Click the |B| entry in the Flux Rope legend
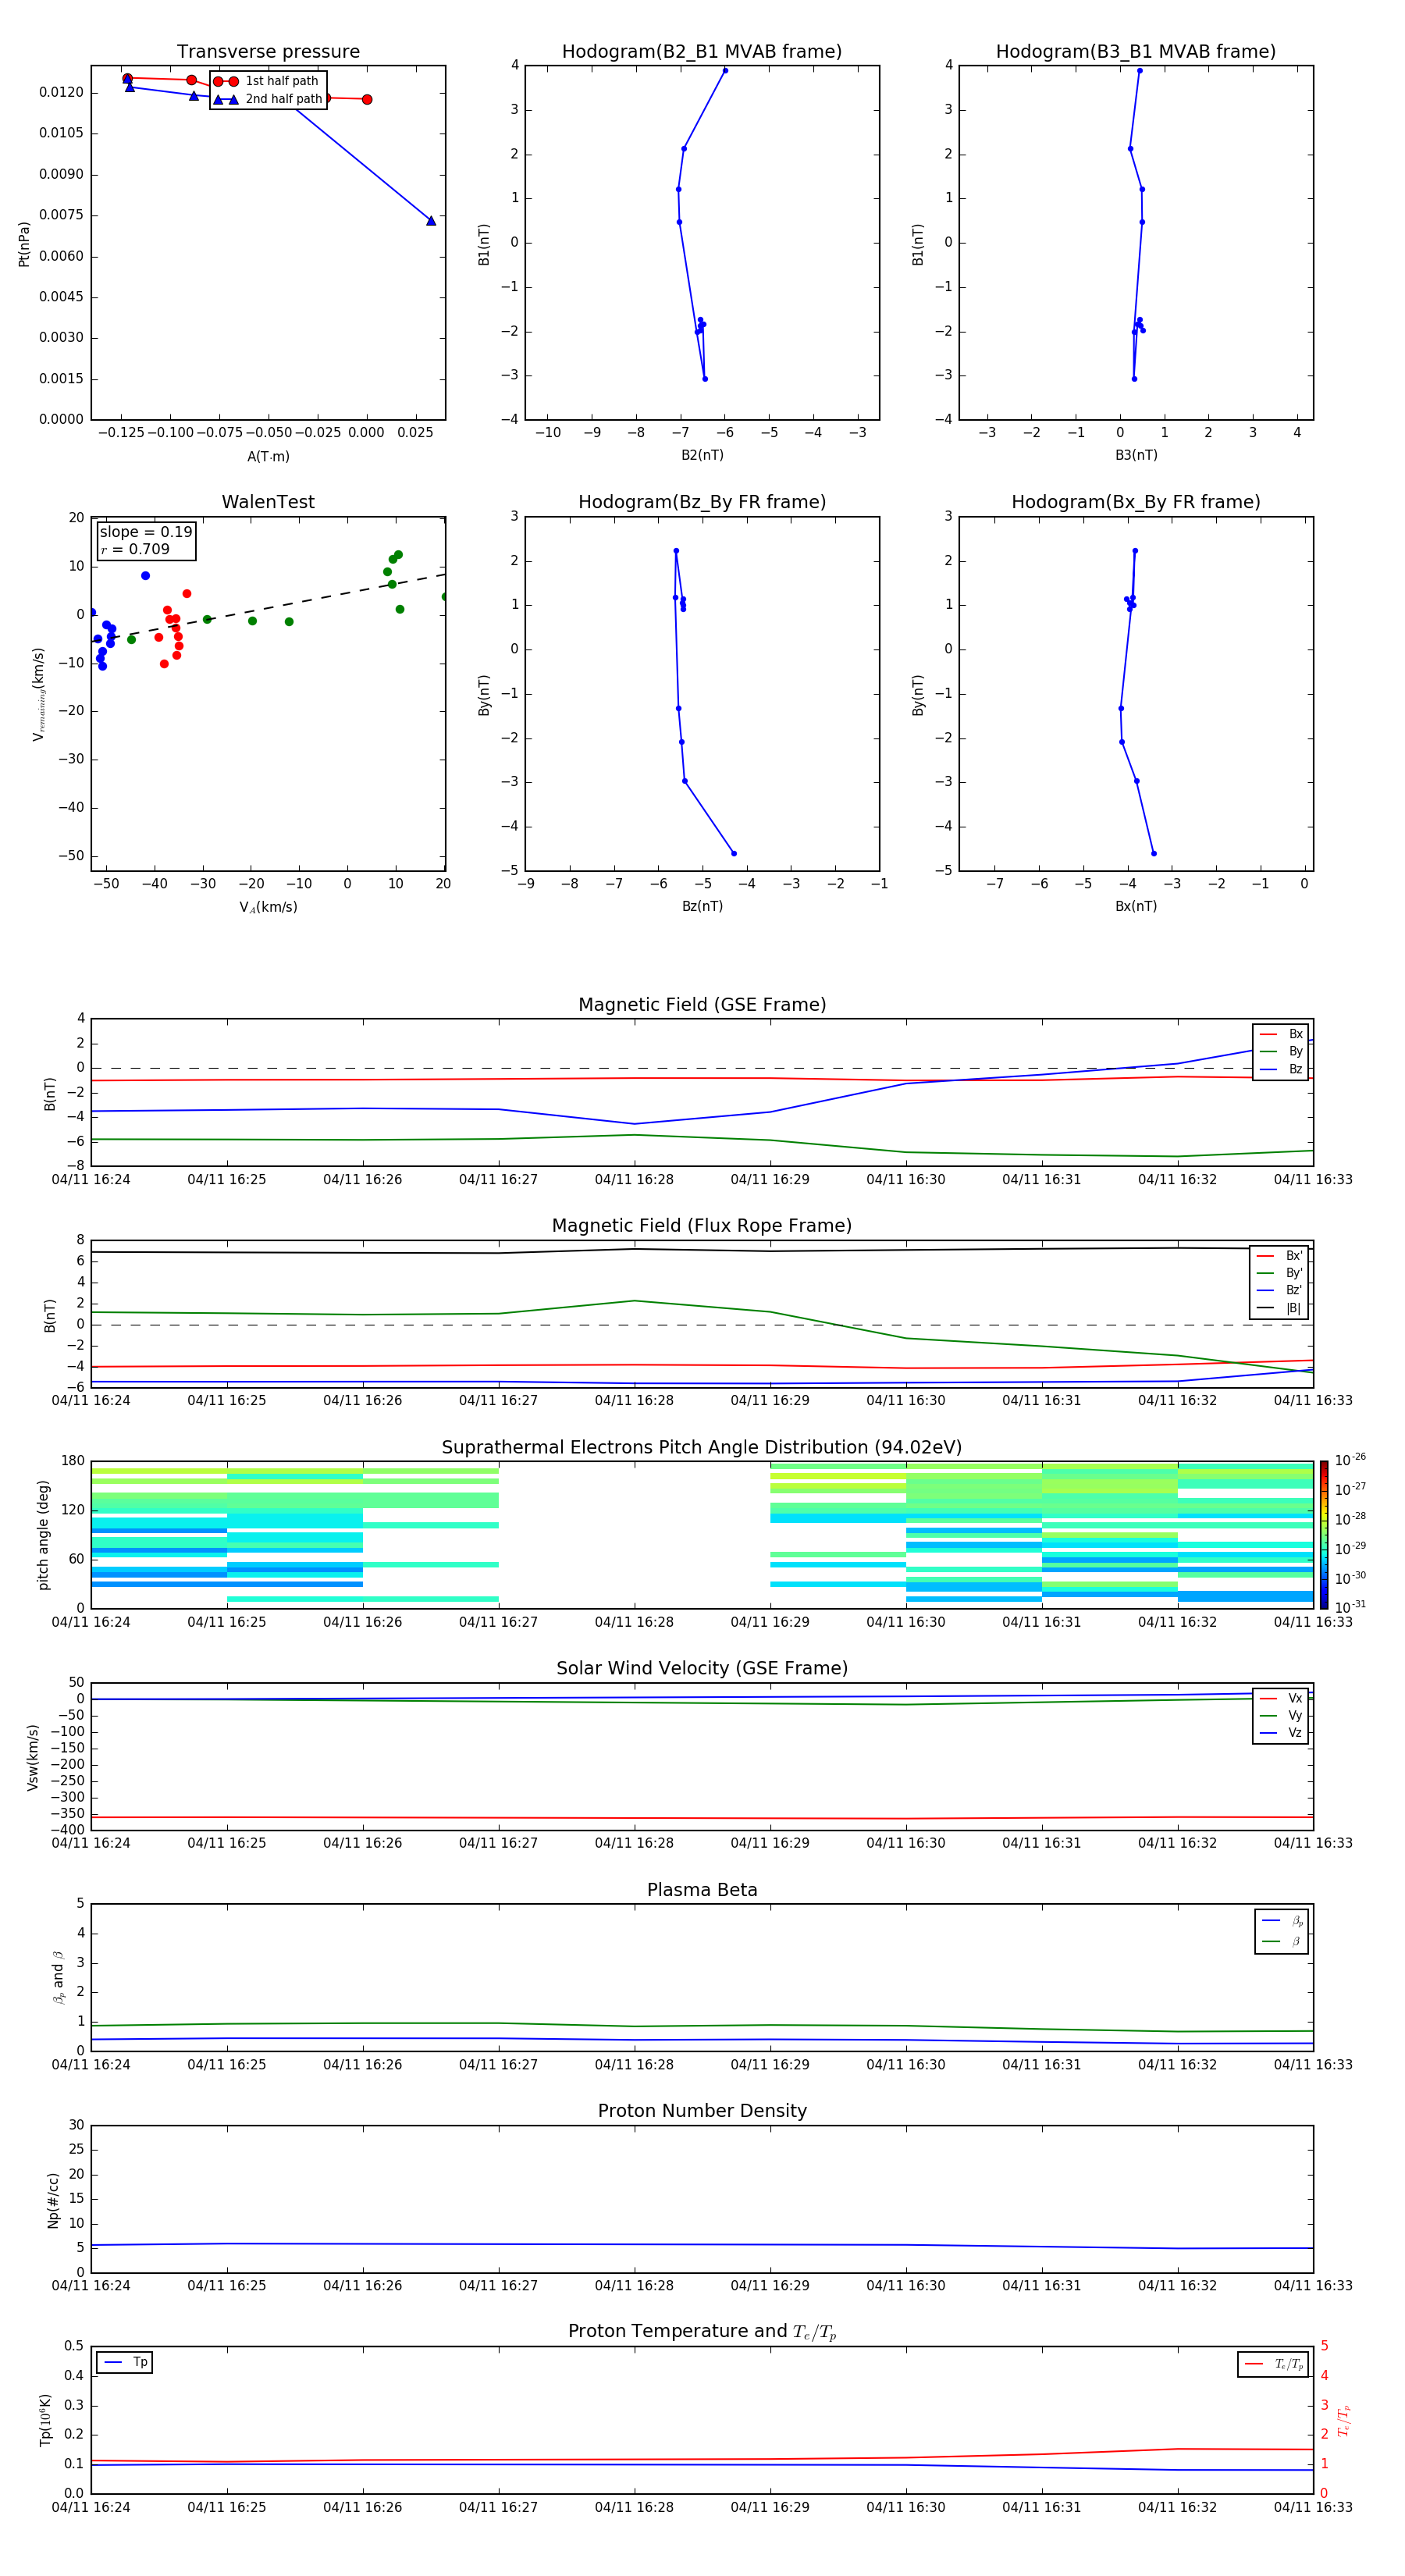The image size is (1405, 2576). 1279,1308
